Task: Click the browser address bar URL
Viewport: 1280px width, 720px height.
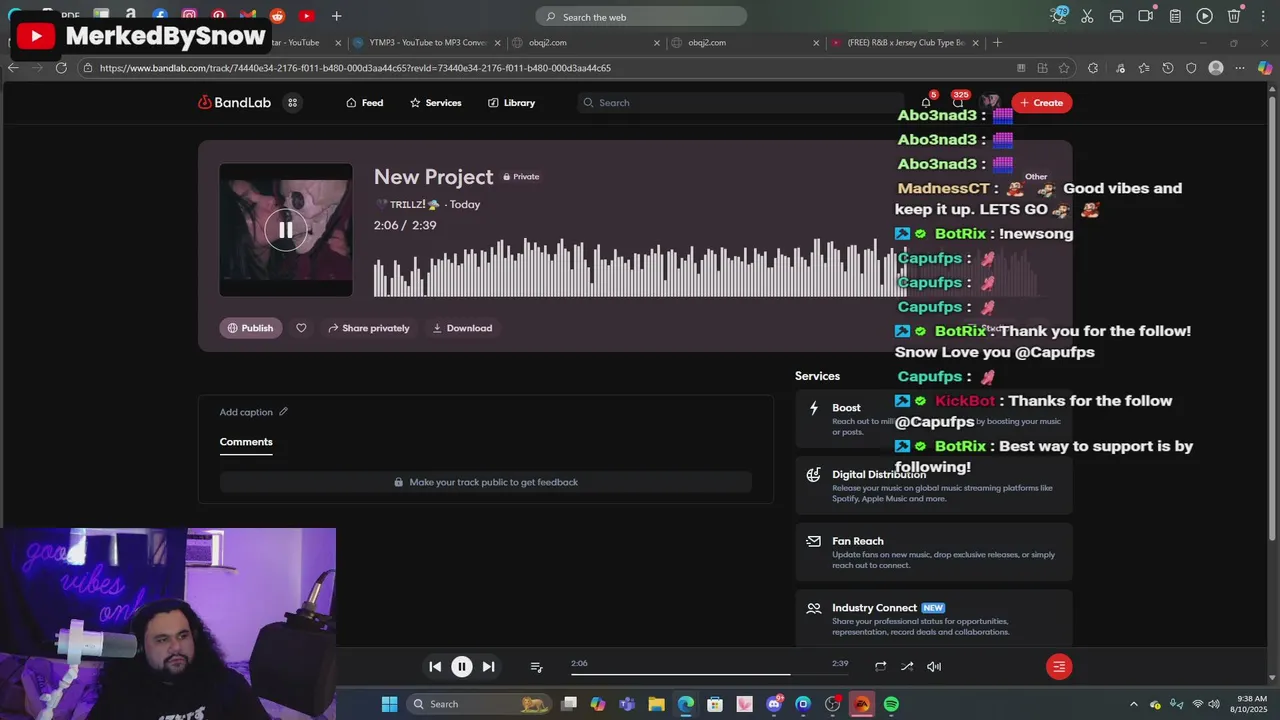Action: click(355, 68)
